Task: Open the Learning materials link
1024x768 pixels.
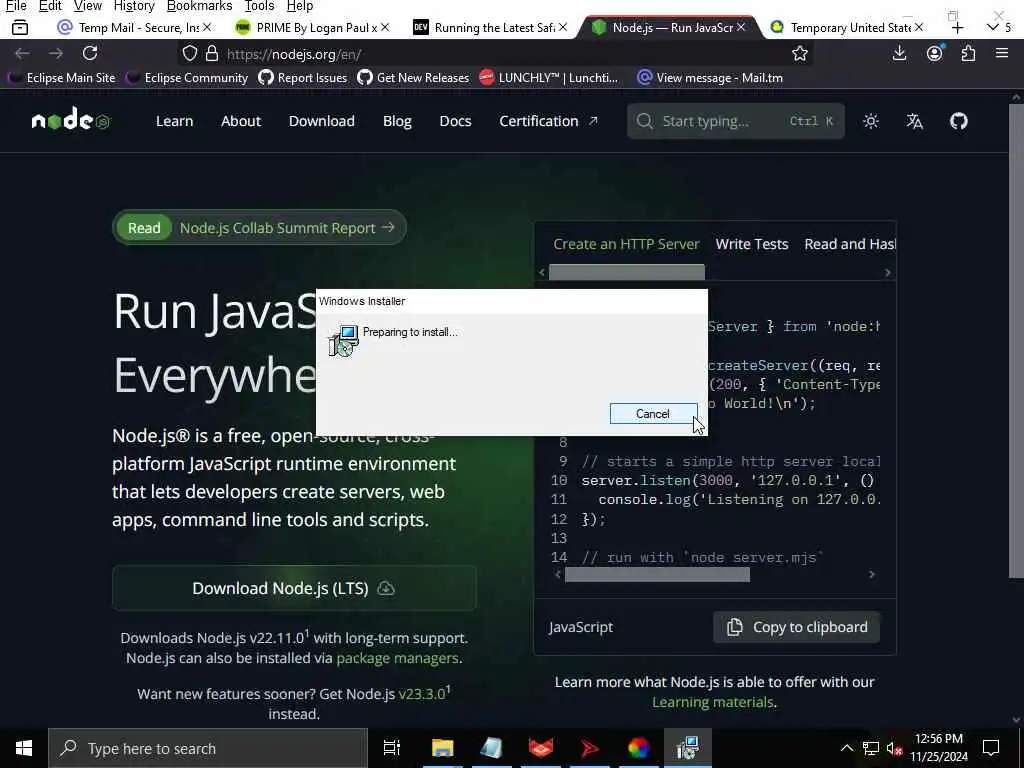Action: pos(712,702)
